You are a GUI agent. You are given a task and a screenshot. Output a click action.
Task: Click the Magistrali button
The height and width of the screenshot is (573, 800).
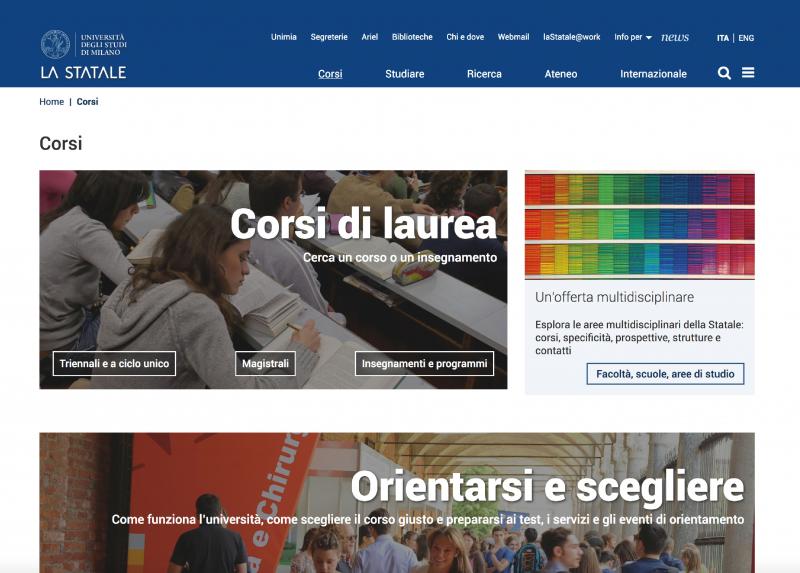coord(265,363)
